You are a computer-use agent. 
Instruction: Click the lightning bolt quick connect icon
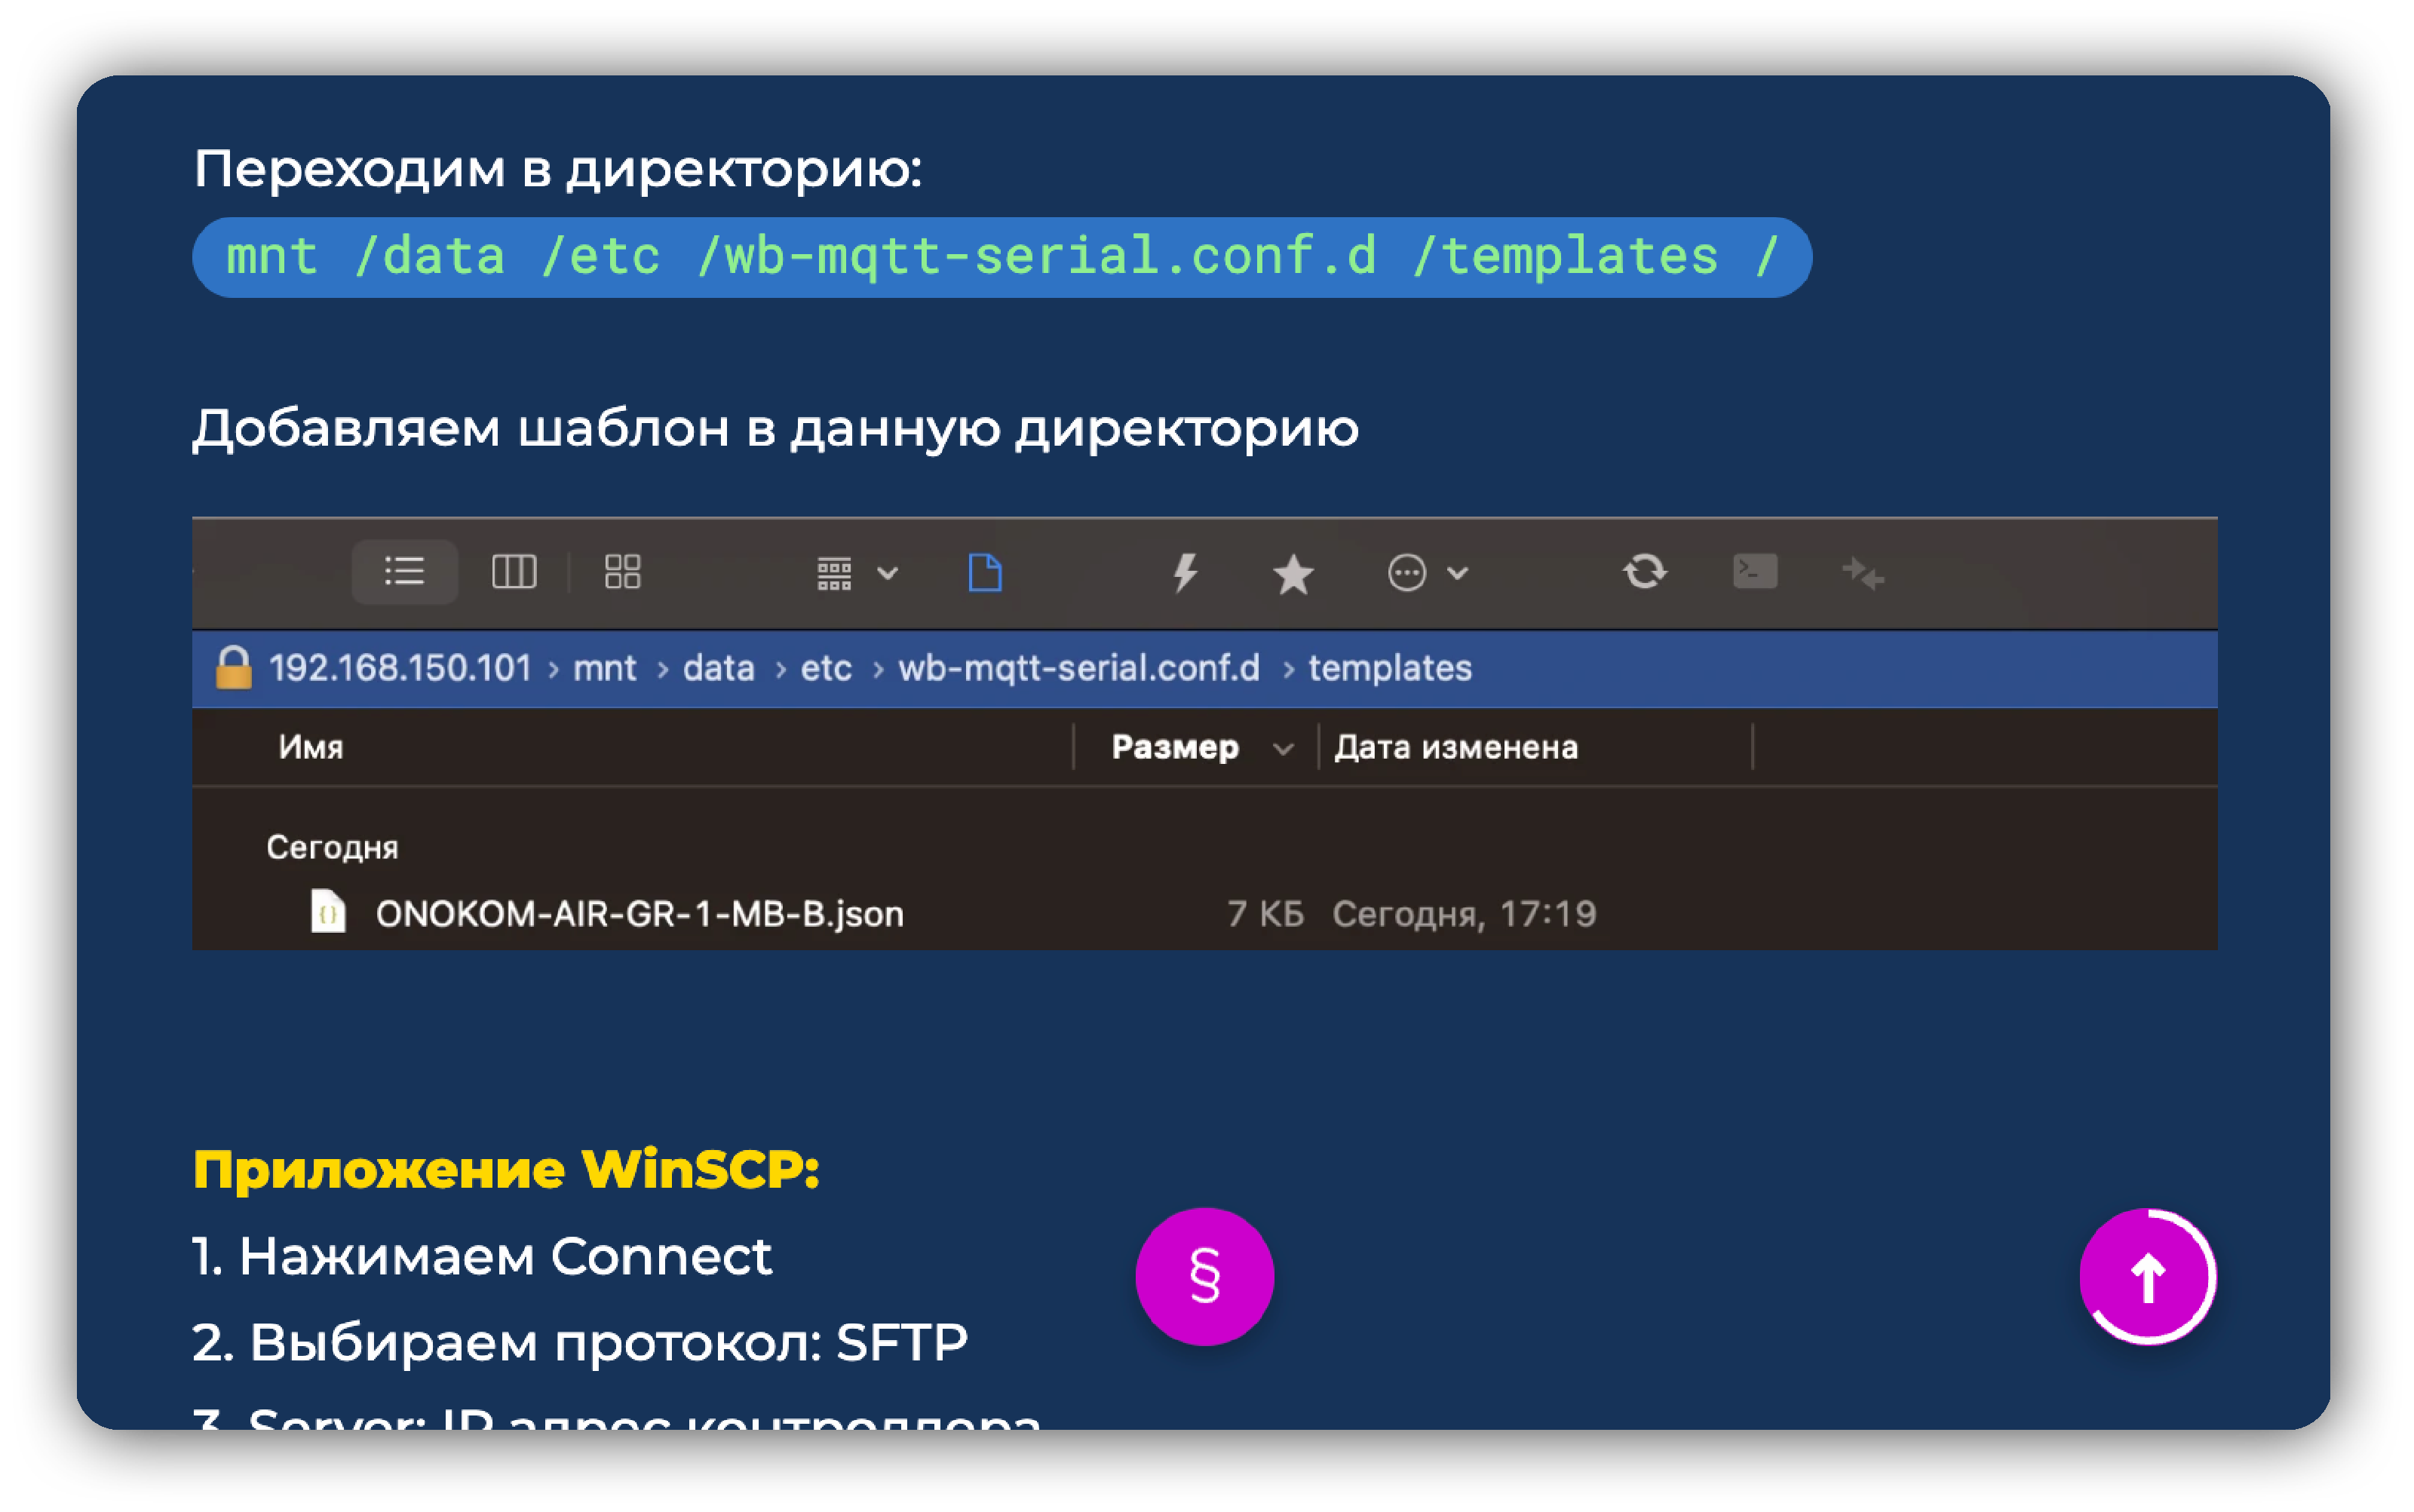click(1185, 573)
